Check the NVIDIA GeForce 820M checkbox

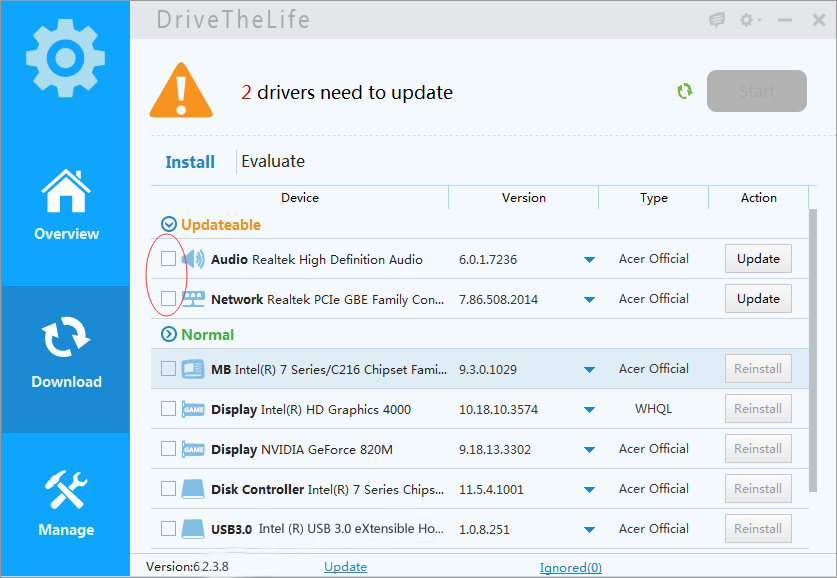click(x=168, y=448)
